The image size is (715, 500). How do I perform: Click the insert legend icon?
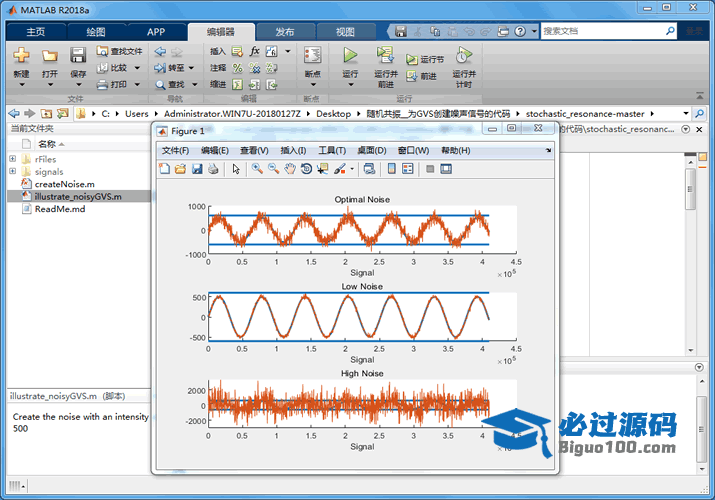[408, 169]
